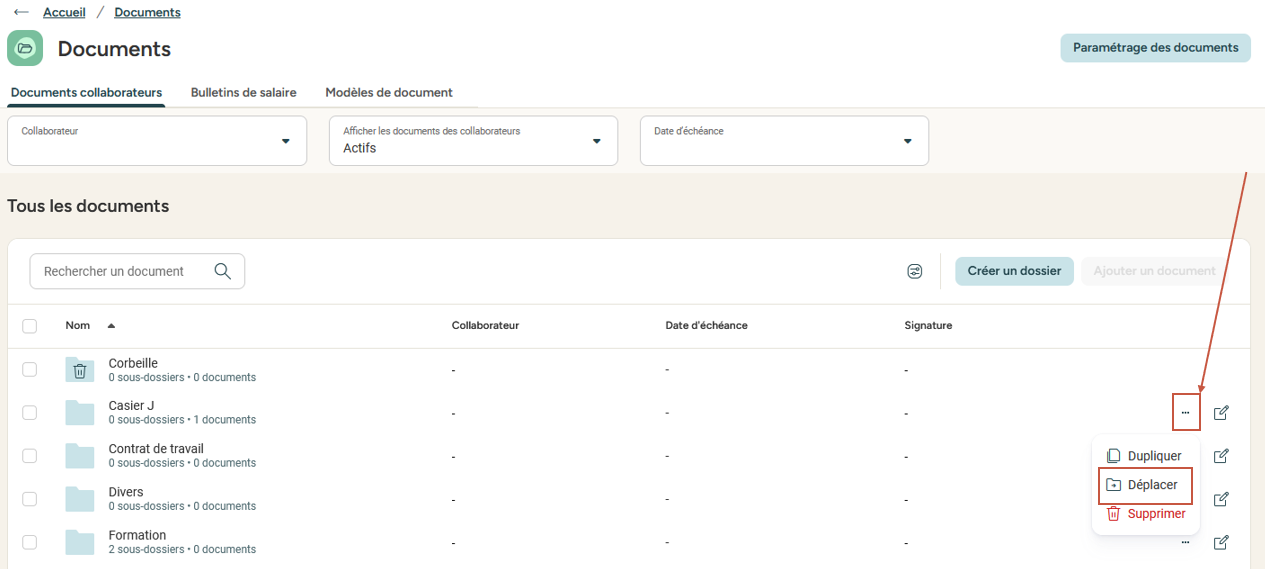Open the Corbeille trash folder icon

coord(80,370)
